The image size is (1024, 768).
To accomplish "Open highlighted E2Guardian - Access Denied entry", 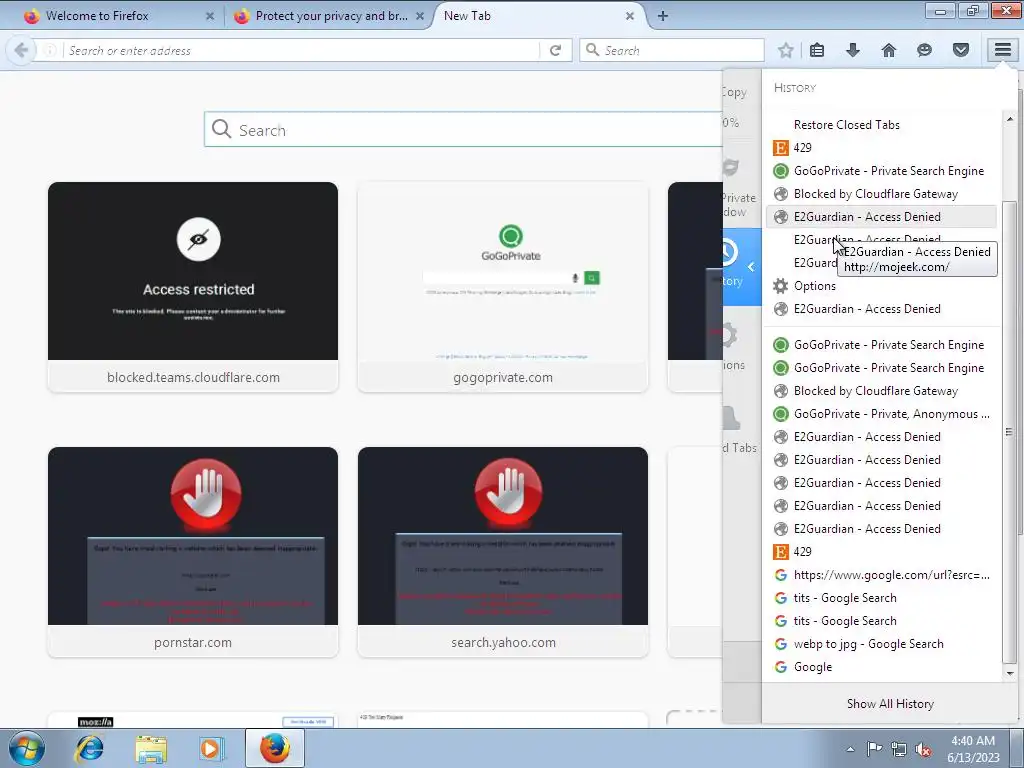I will pos(882,217).
